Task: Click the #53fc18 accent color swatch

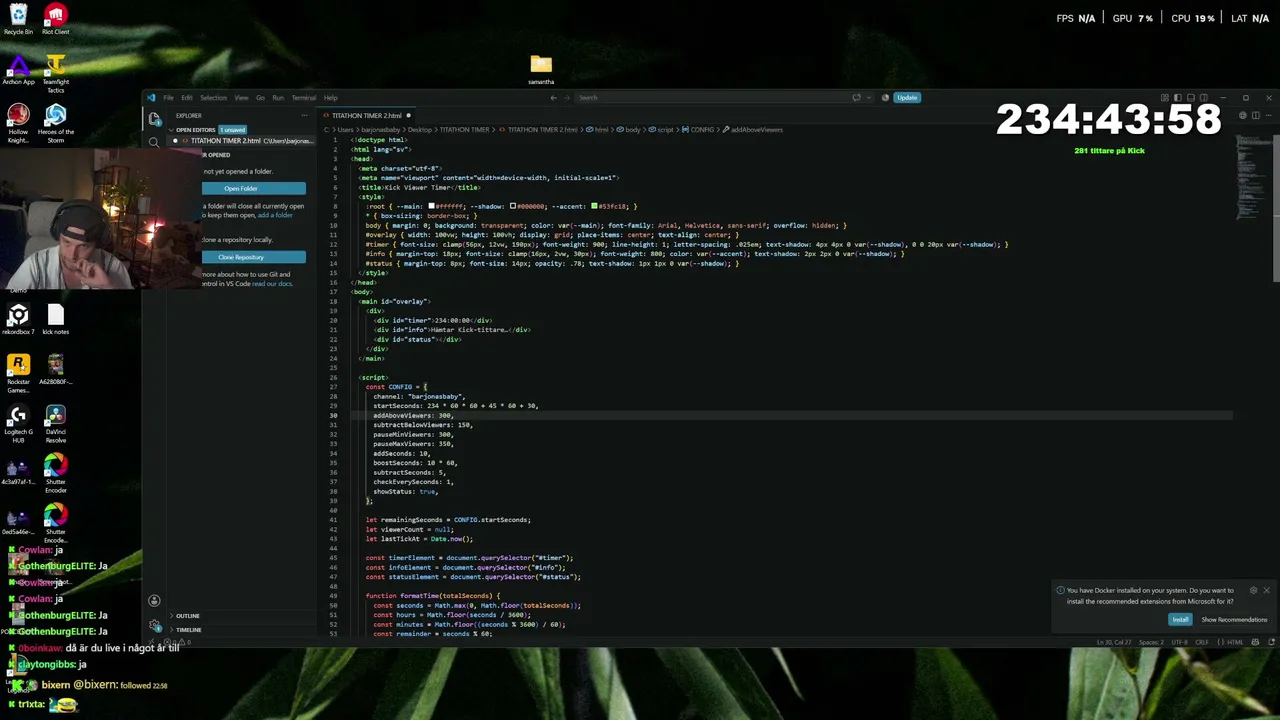Action: pyautogui.click(x=594, y=207)
